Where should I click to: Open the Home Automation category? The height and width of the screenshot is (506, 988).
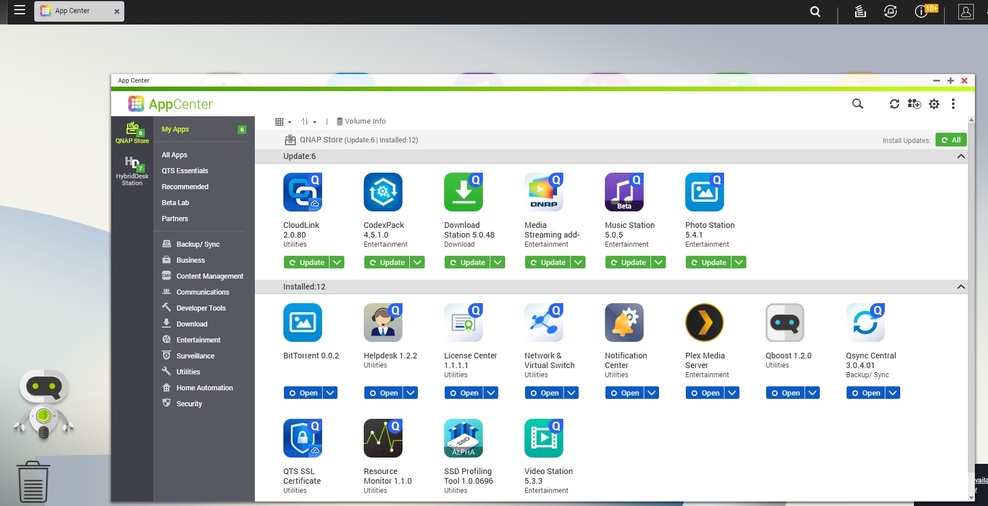click(x=204, y=388)
